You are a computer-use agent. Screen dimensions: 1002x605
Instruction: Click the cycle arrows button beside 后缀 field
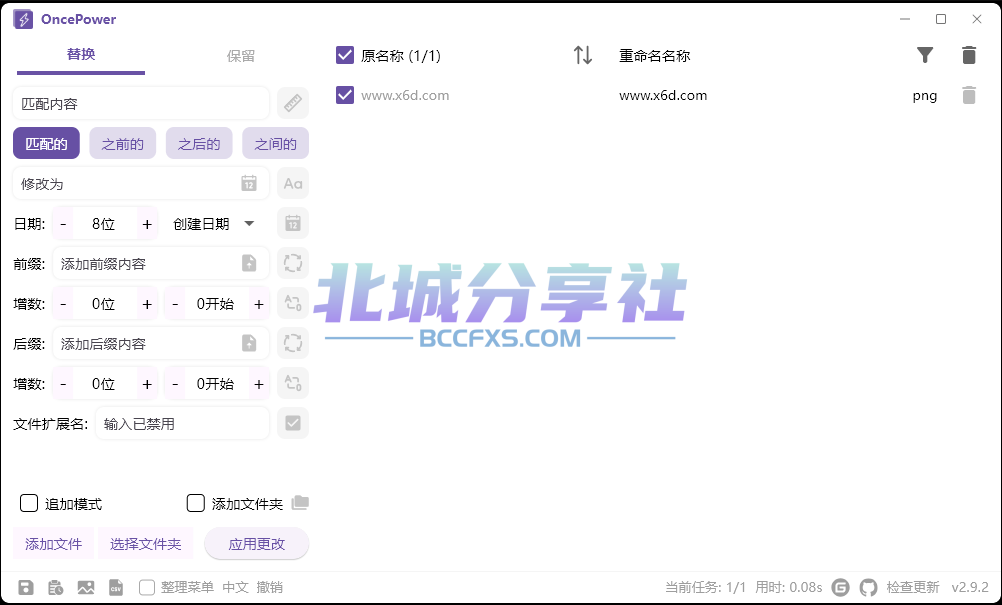pyautogui.click(x=293, y=343)
